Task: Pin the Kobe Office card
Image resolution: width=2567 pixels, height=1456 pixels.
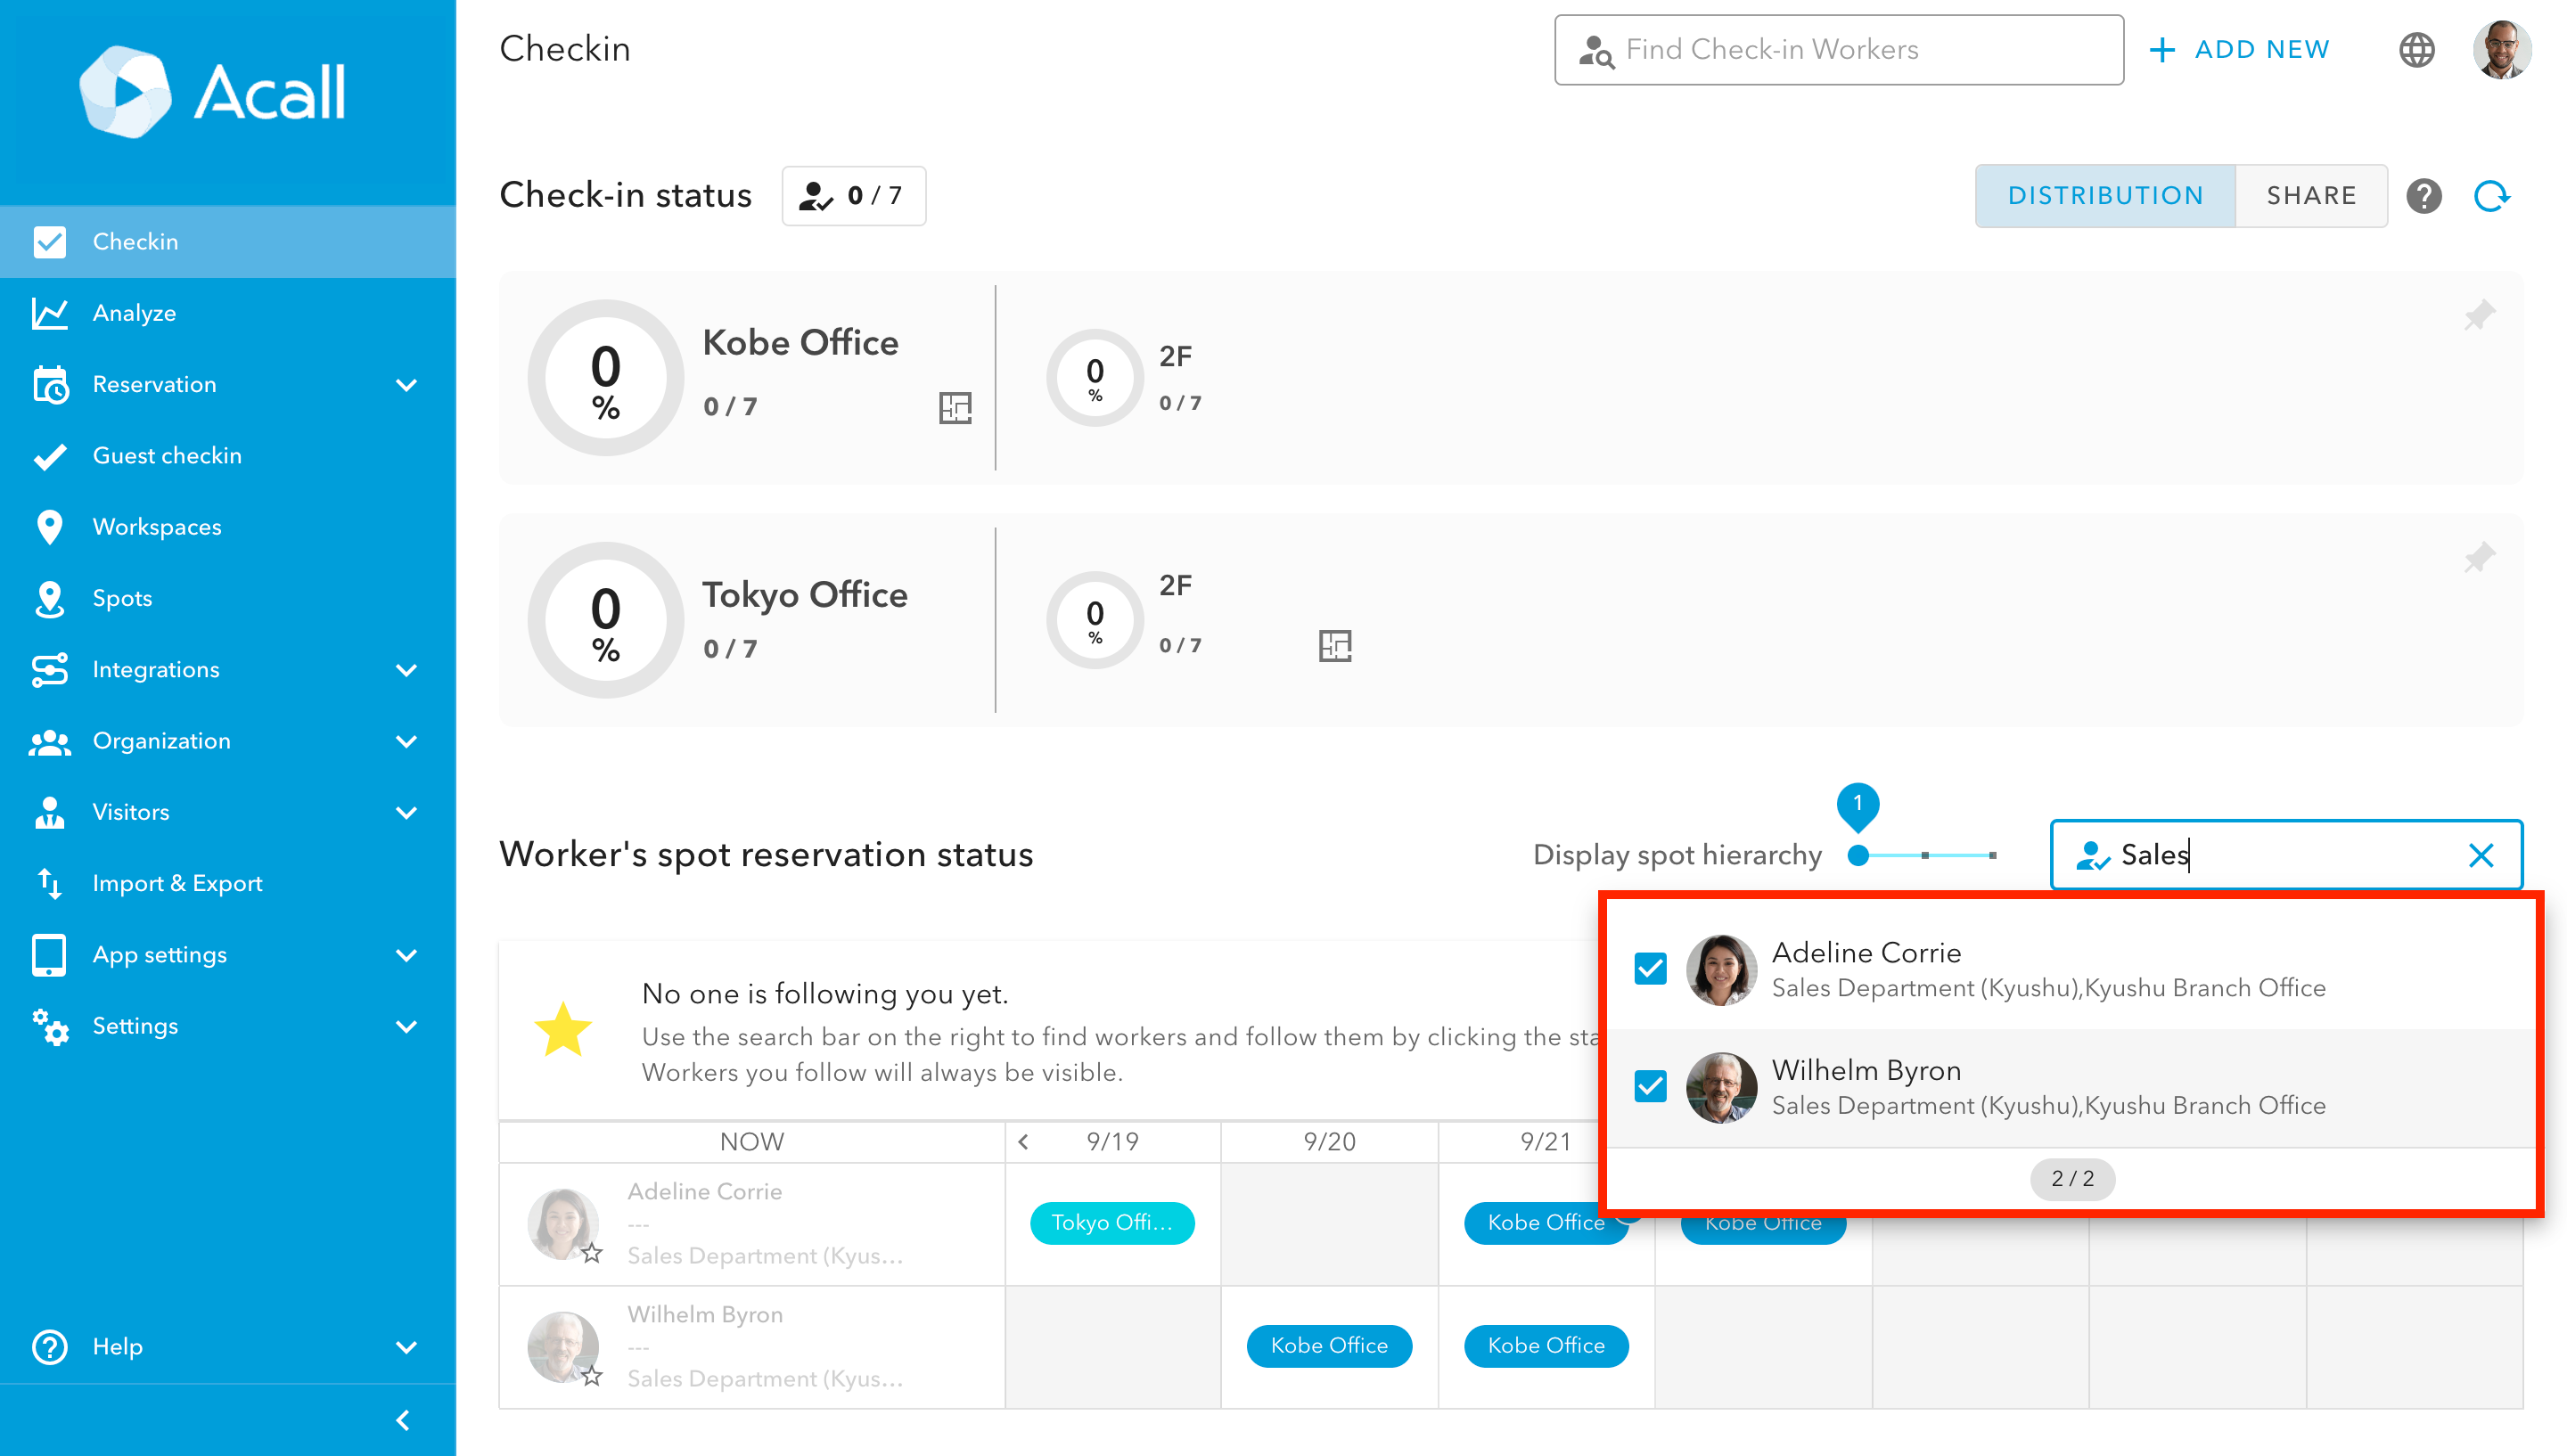Action: point(2479,316)
